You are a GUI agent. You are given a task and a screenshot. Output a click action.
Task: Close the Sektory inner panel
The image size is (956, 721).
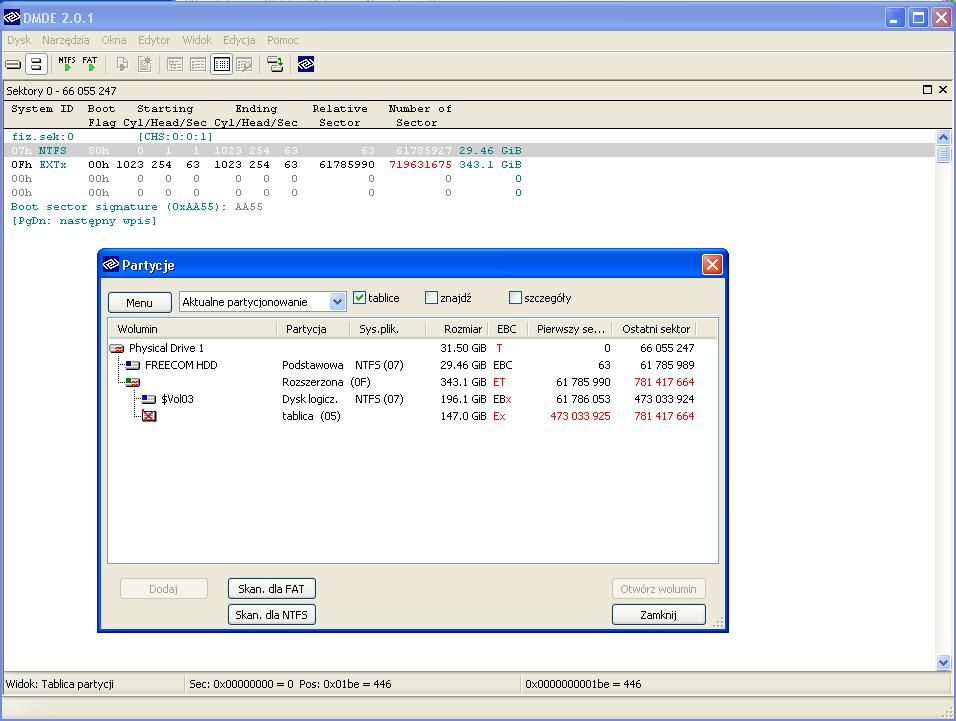(943, 90)
